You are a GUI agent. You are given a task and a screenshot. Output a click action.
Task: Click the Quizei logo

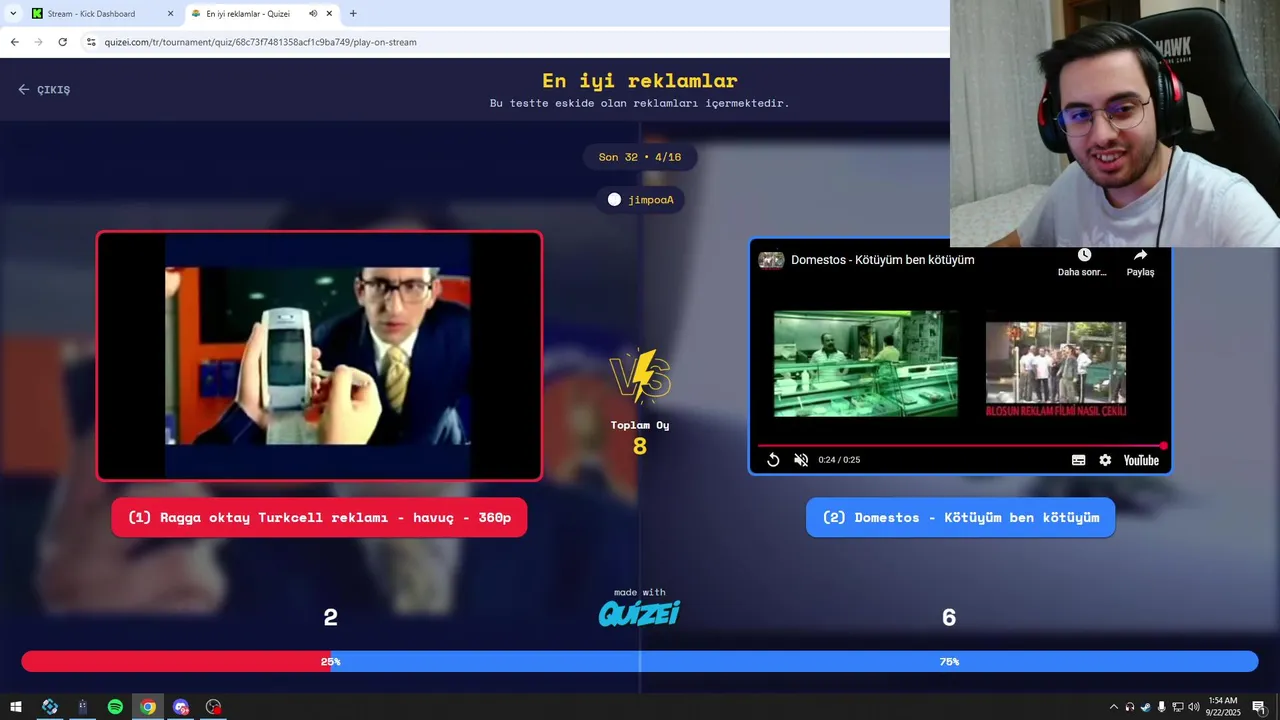click(x=639, y=613)
